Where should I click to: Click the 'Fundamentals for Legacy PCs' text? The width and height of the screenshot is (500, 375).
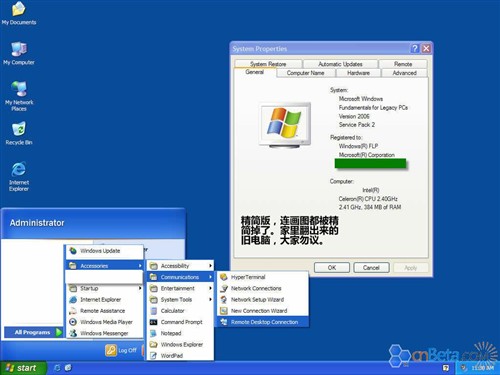pyautogui.click(x=373, y=107)
